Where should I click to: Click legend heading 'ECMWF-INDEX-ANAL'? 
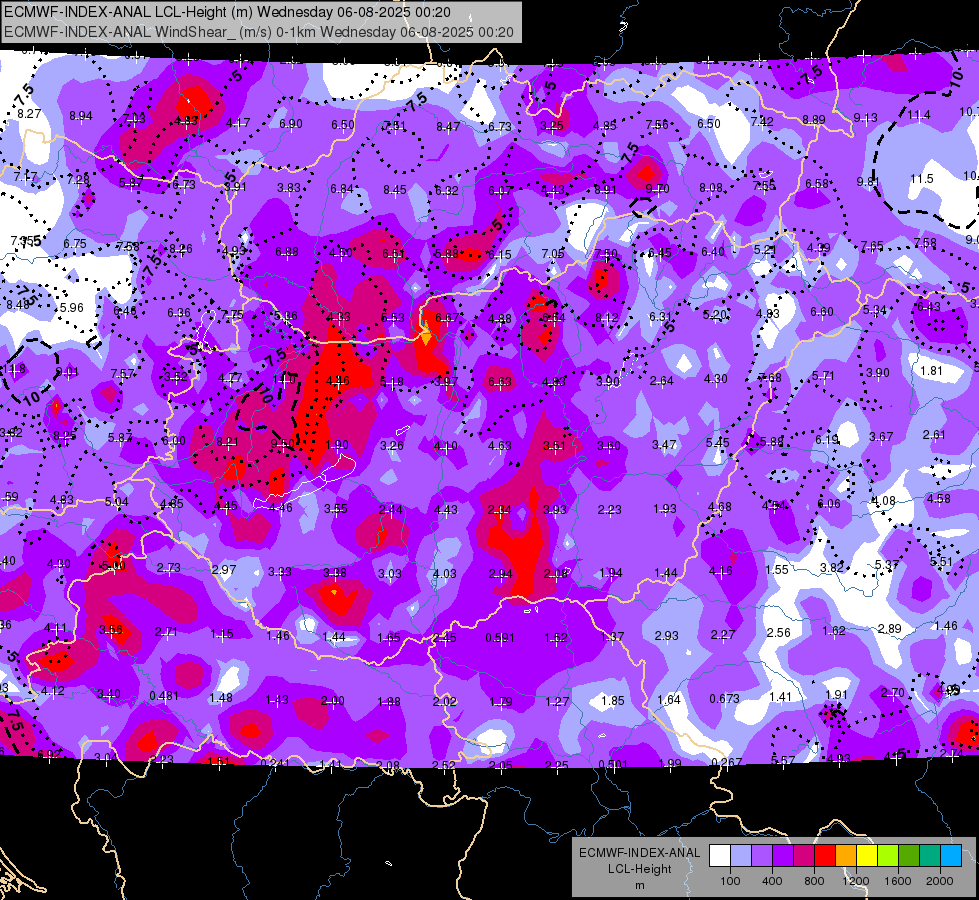tap(639, 853)
